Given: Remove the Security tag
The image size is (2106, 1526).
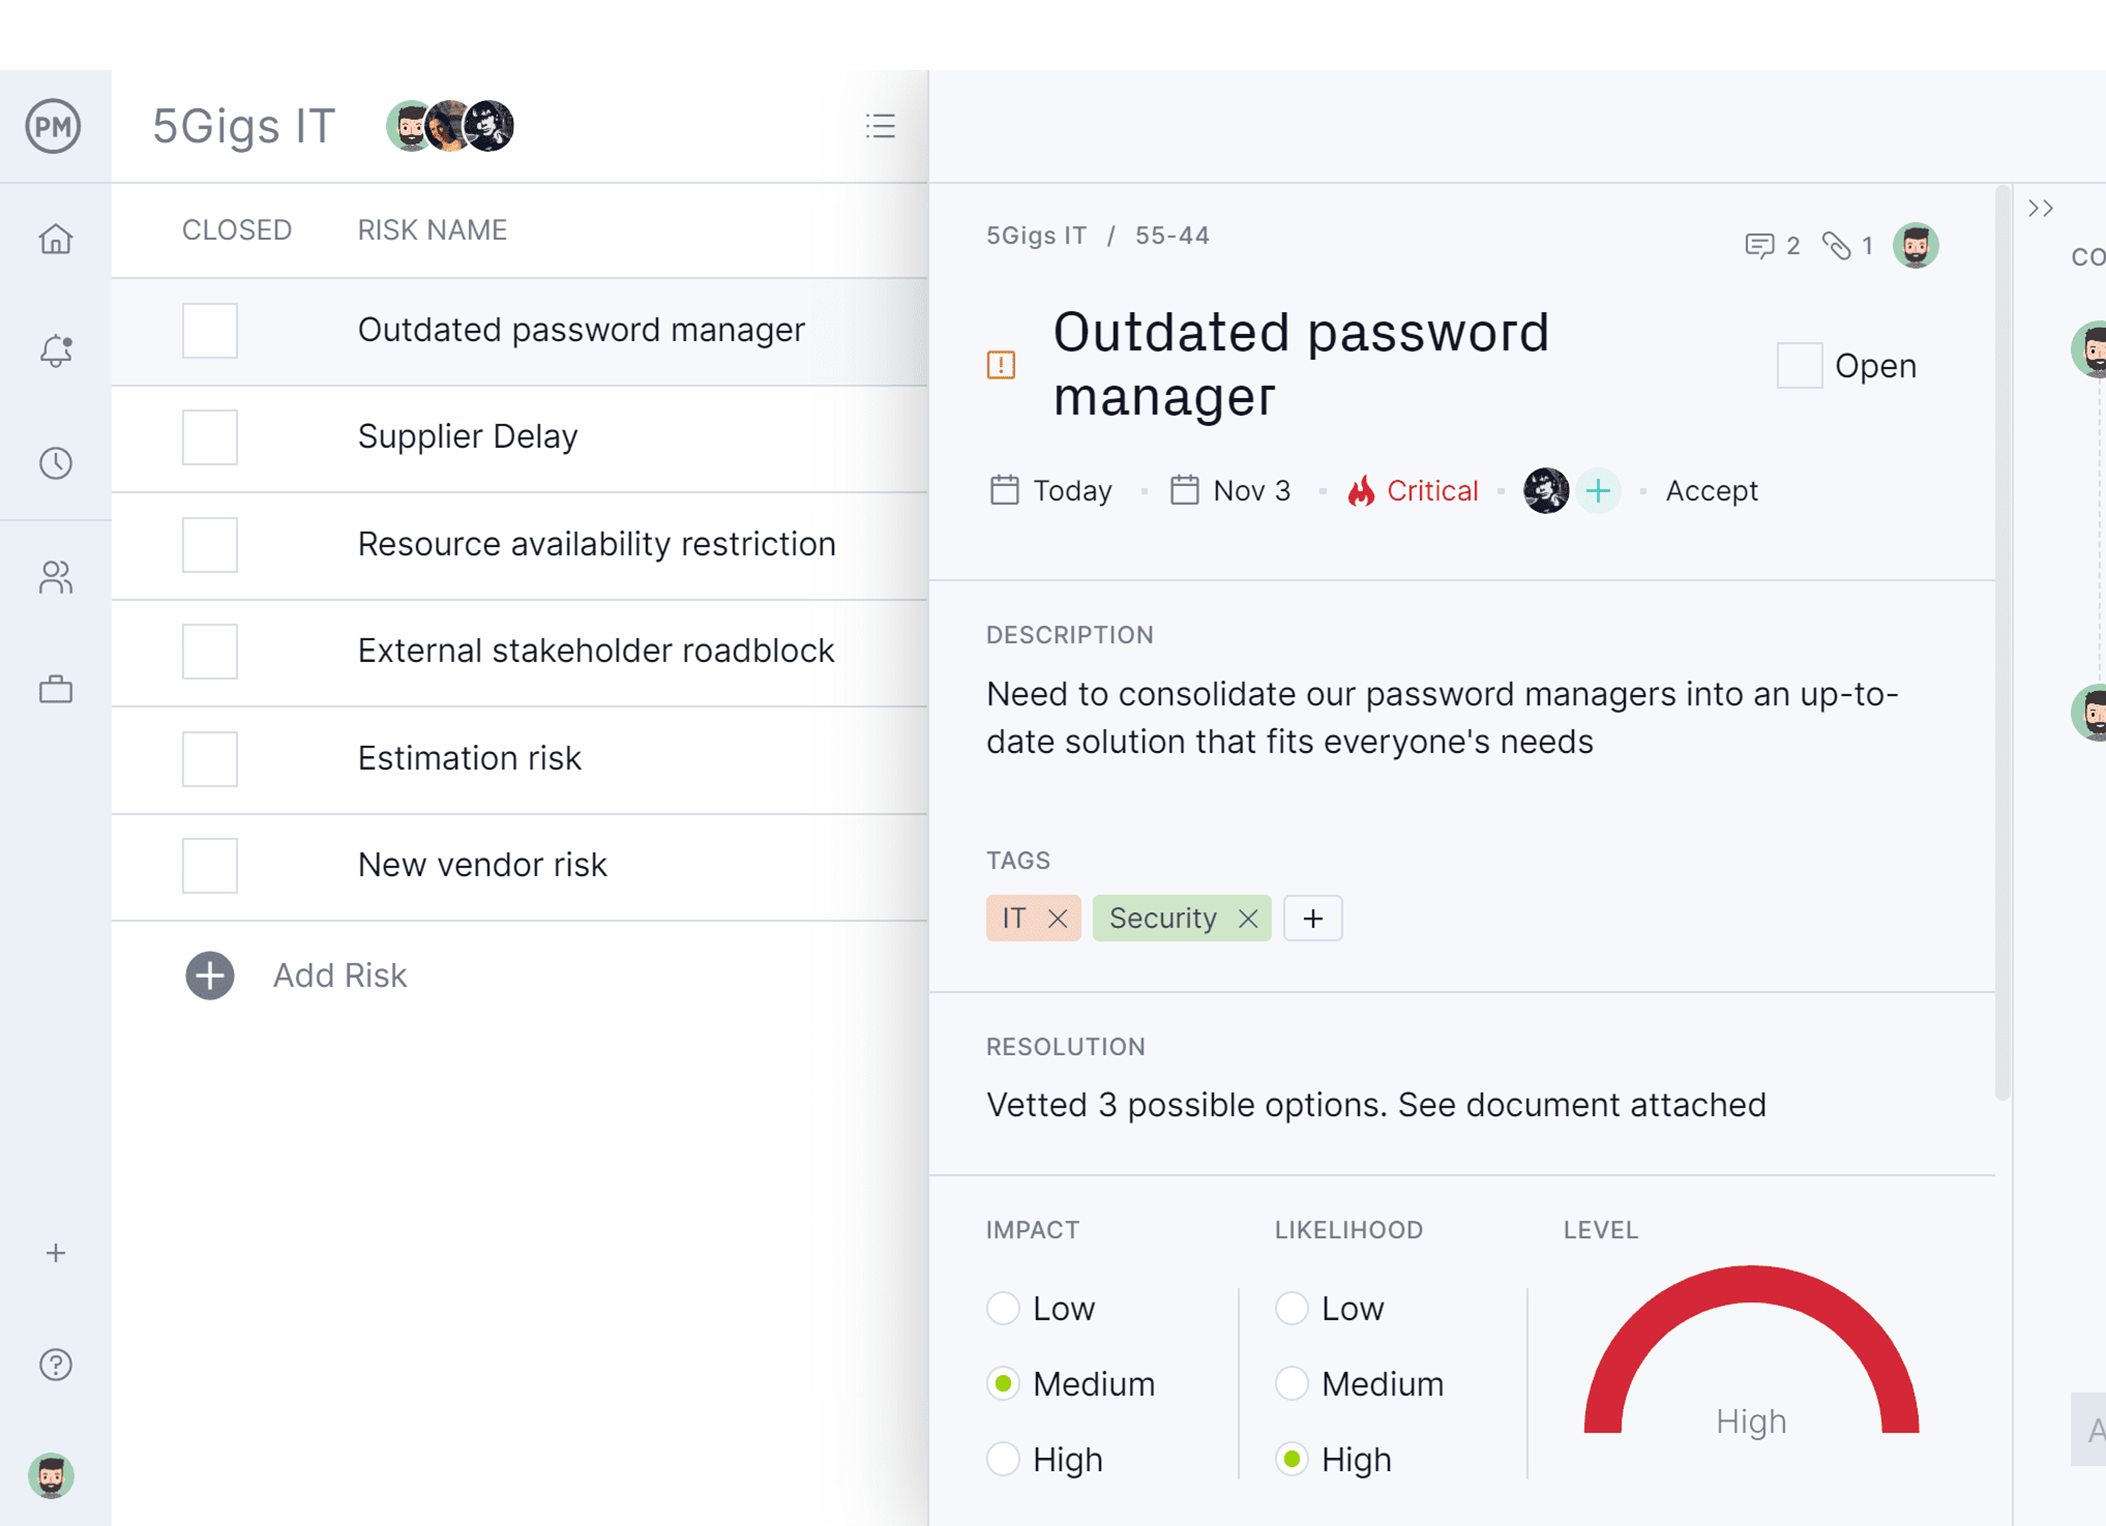Looking at the screenshot, I should point(1248,918).
